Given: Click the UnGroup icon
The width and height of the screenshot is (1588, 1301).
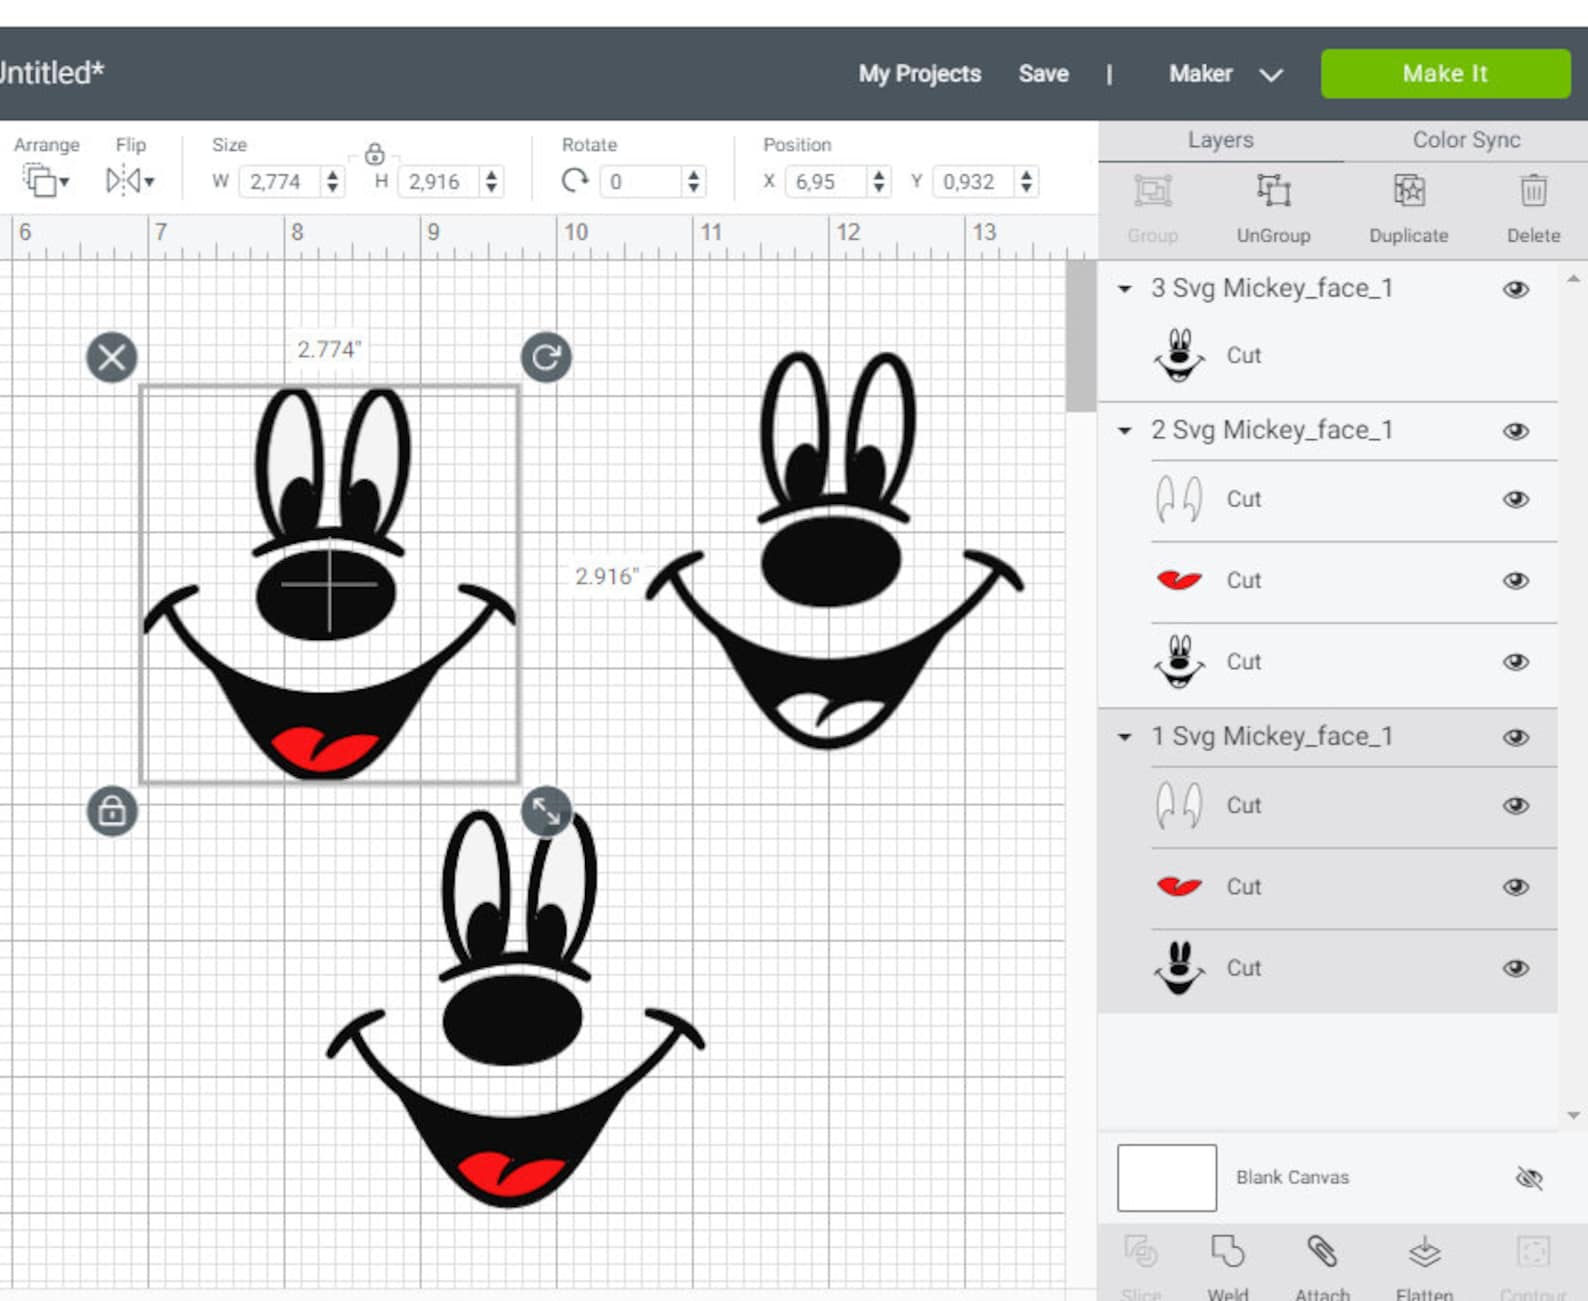Looking at the screenshot, I should click(1273, 191).
